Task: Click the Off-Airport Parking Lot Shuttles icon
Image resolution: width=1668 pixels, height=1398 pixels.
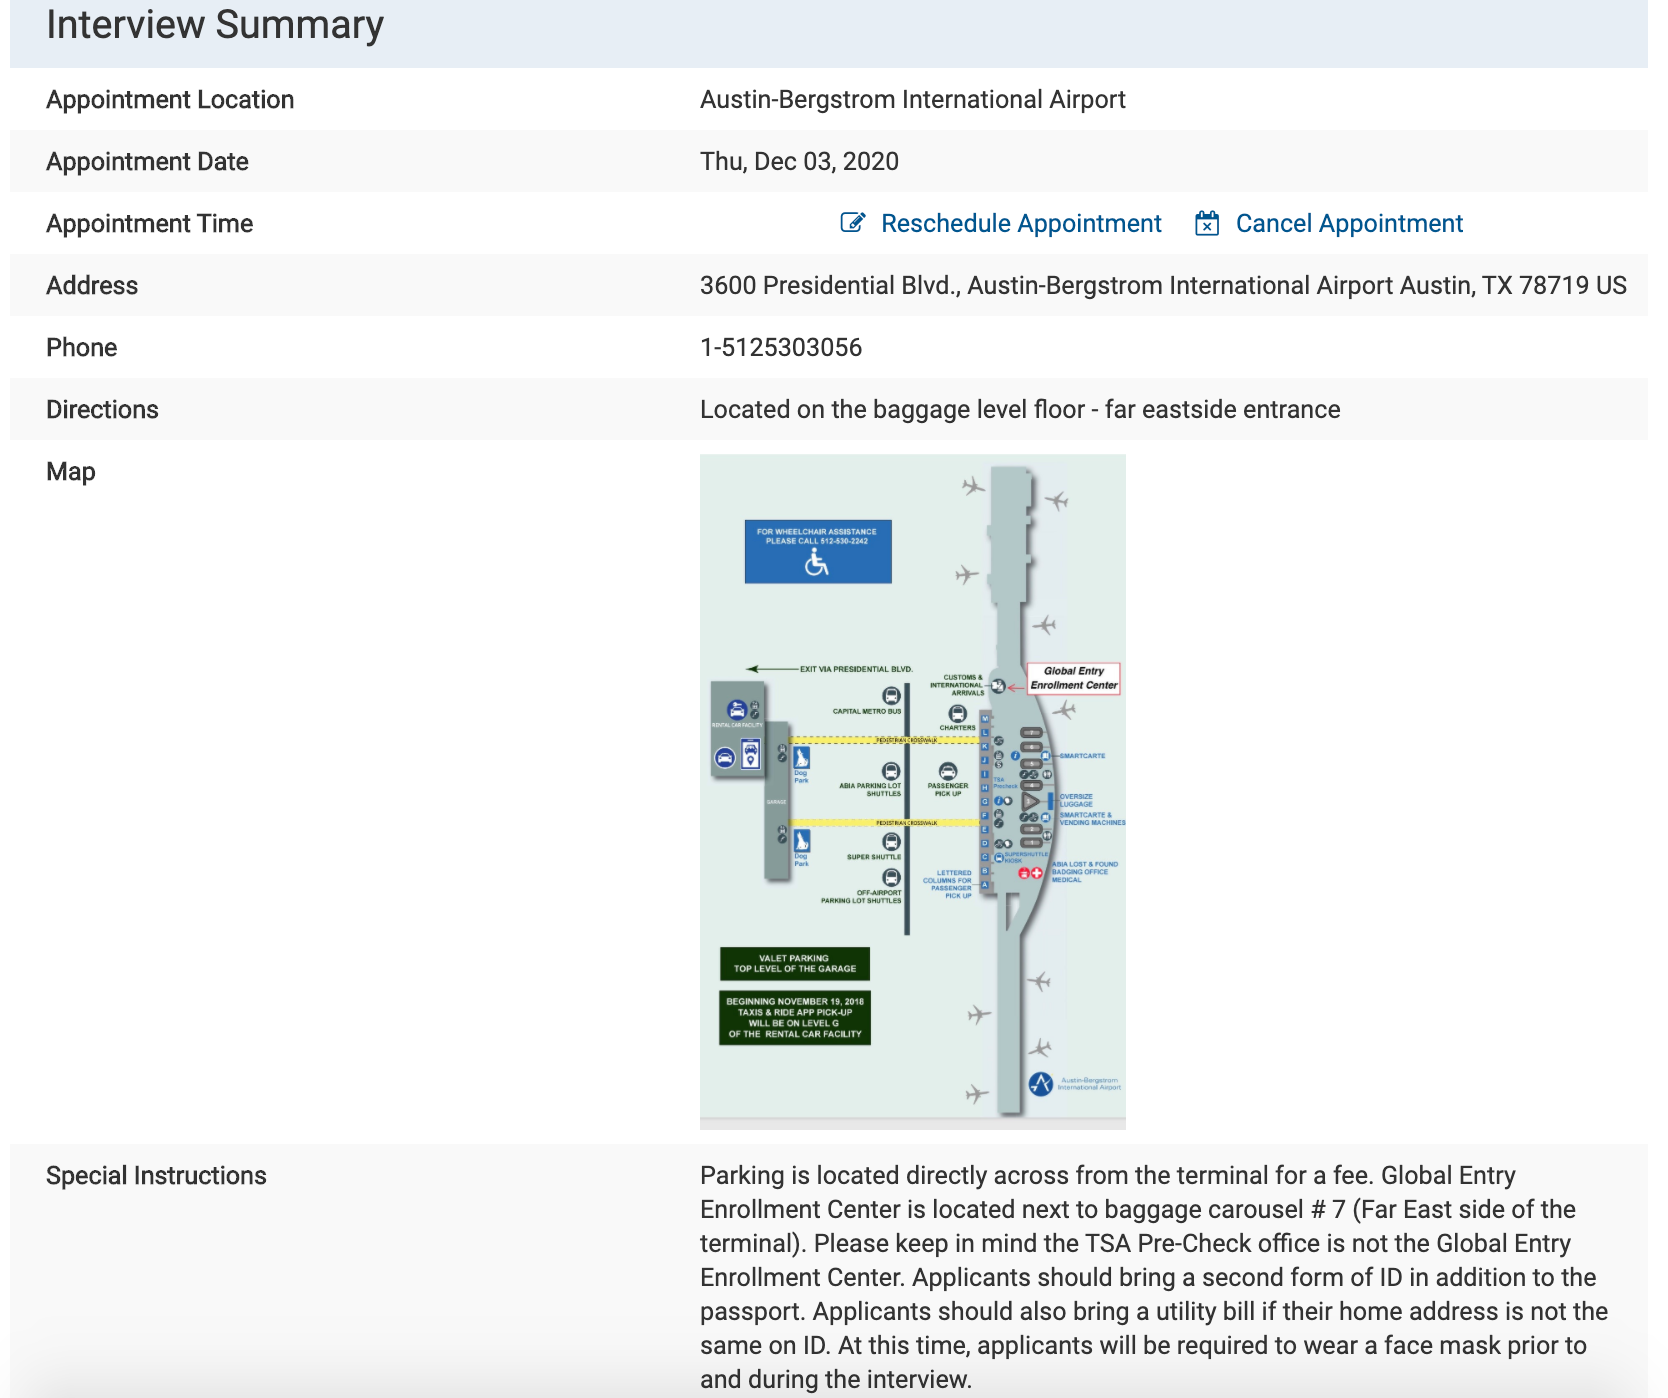Action: [x=891, y=878]
